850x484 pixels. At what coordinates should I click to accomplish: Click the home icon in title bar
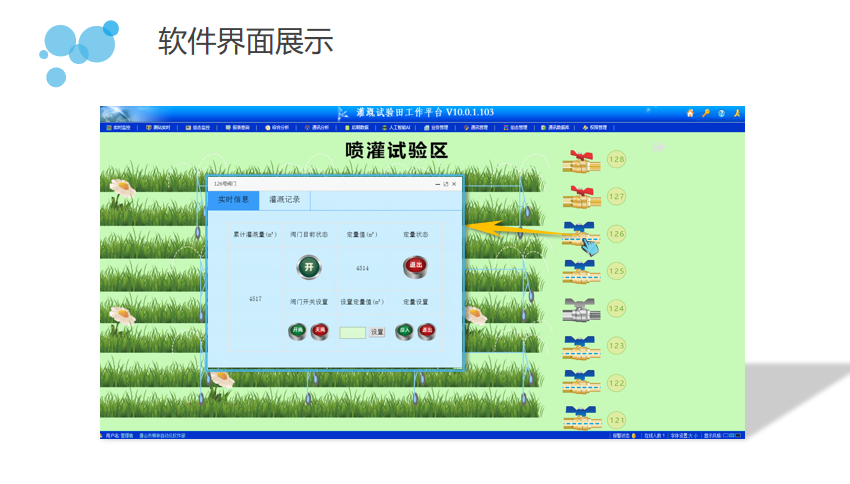[x=690, y=113]
